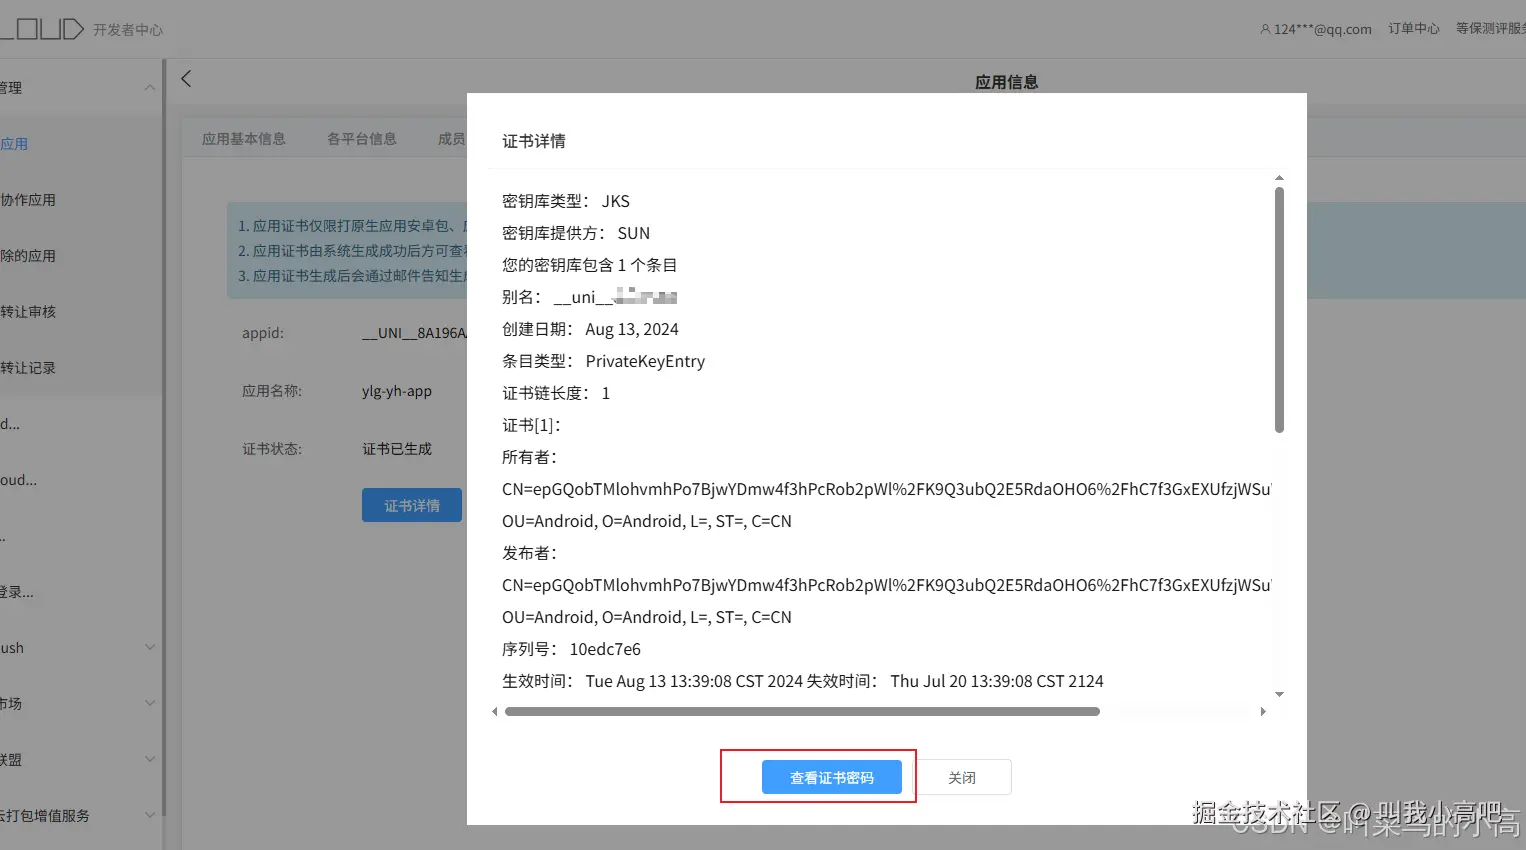Click the 证书详情 dialog title
The width and height of the screenshot is (1526, 850).
(x=534, y=141)
